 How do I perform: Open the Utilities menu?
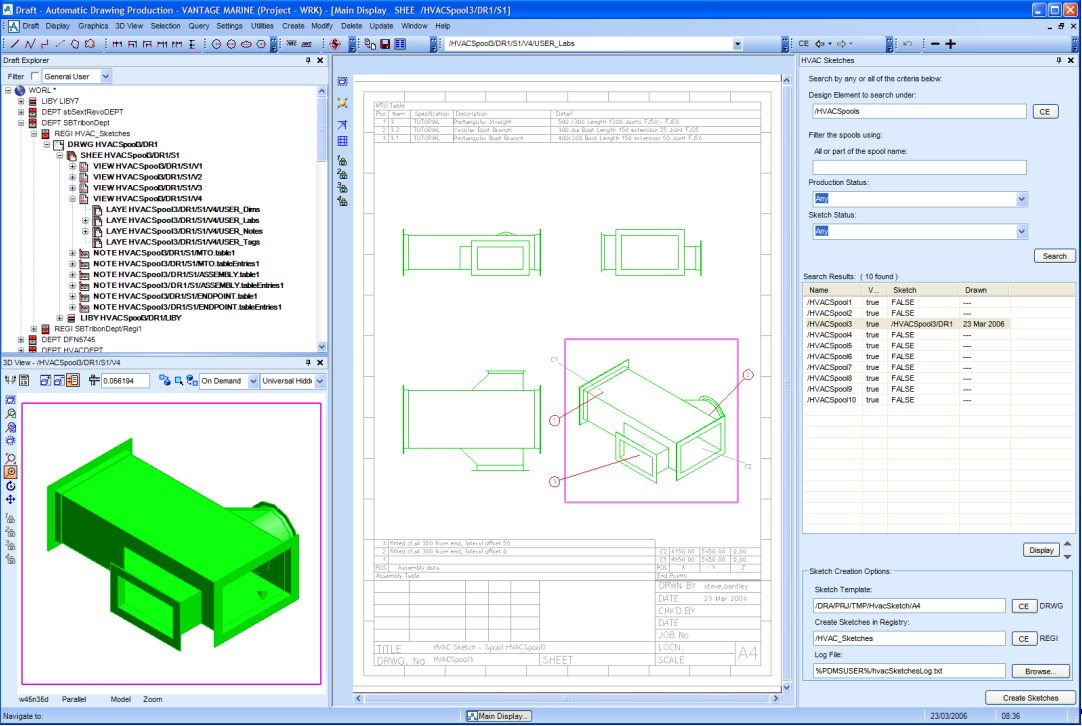262,25
